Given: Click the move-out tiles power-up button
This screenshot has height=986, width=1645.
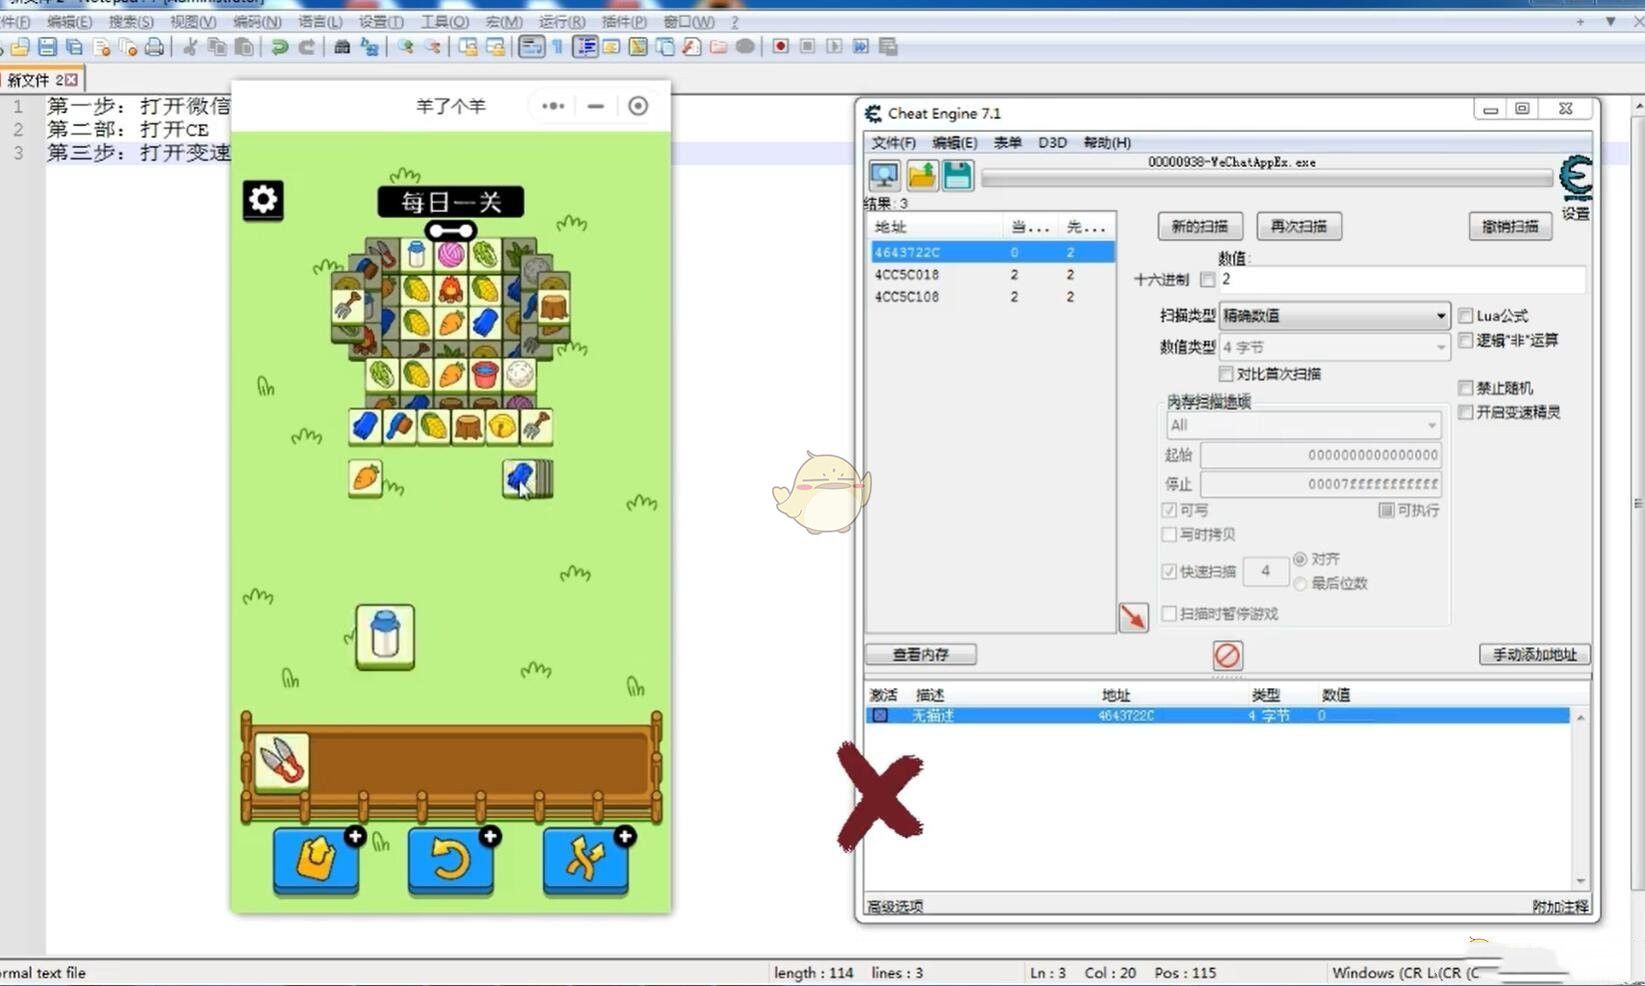Looking at the screenshot, I should (x=316, y=861).
